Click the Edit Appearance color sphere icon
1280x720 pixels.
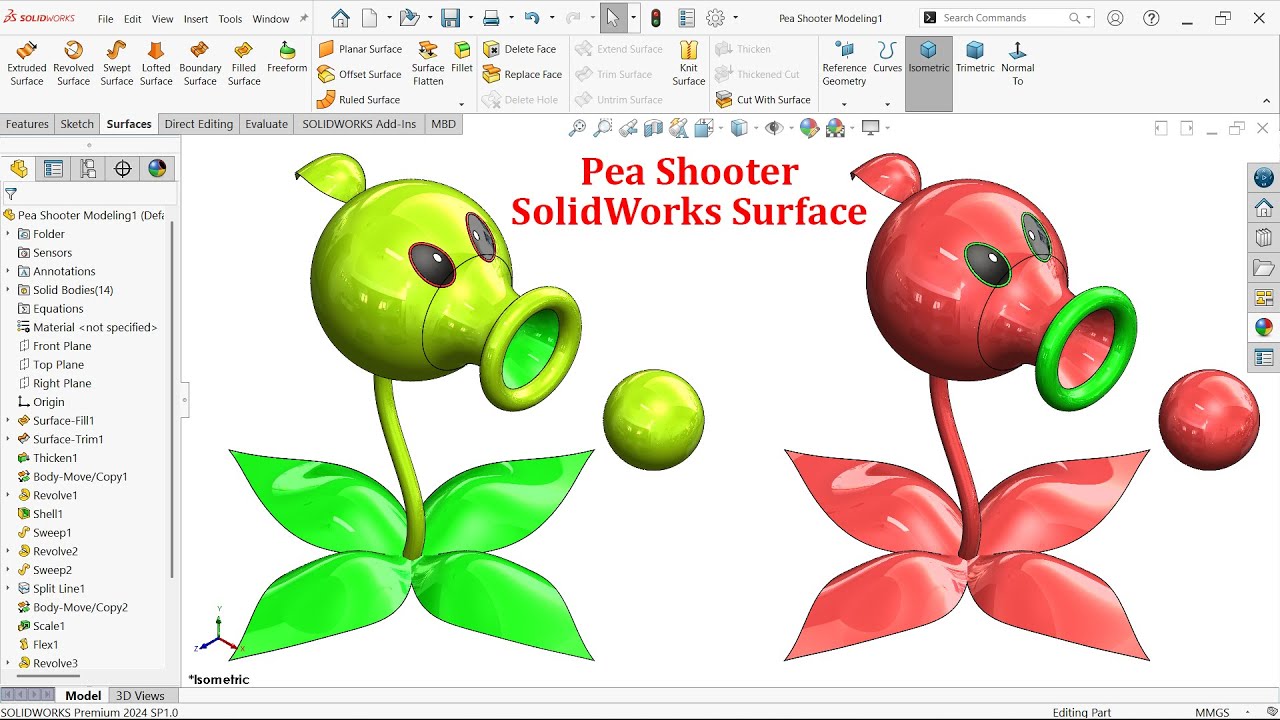click(x=810, y=128)
